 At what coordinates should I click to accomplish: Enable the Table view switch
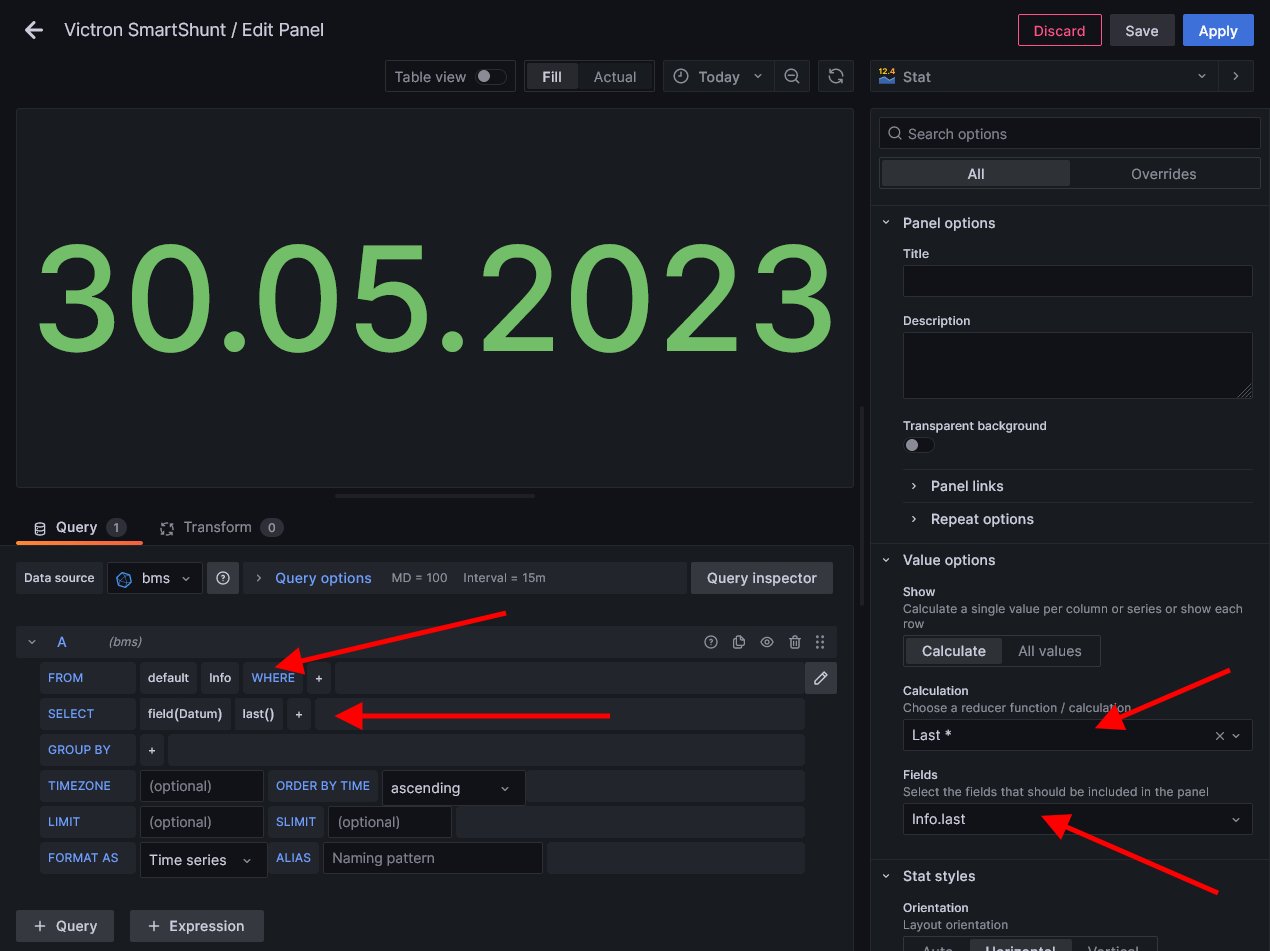point(490,77)
